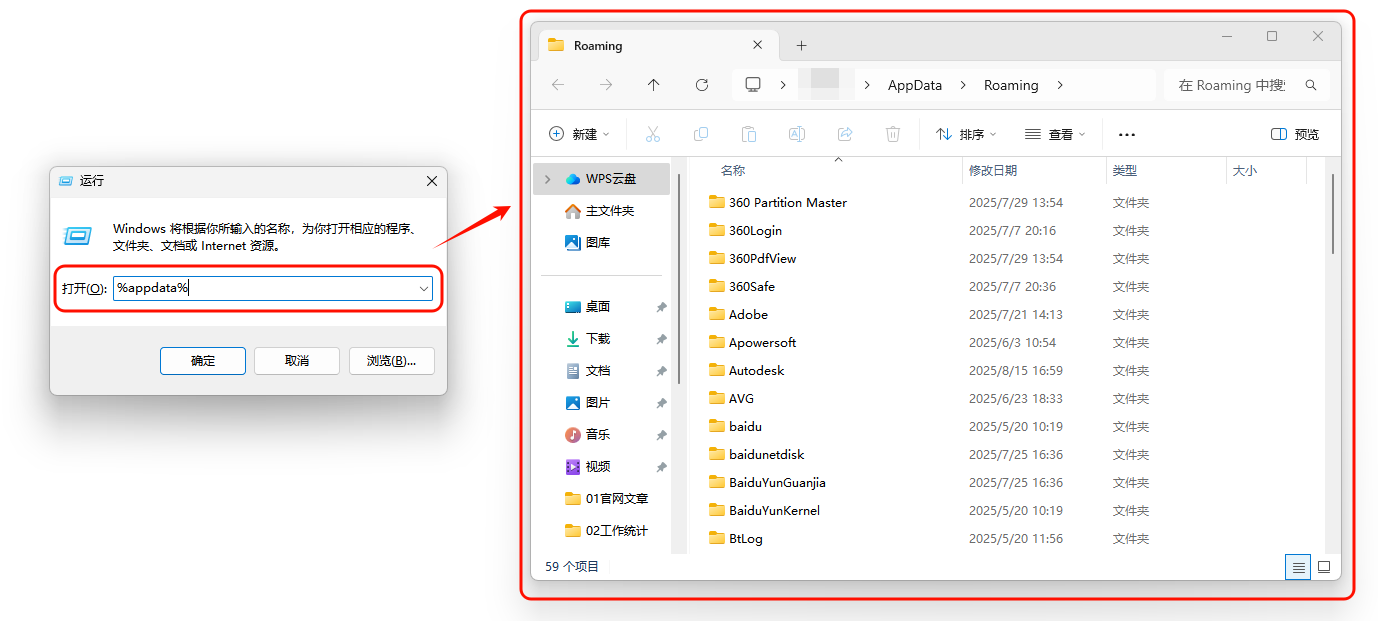Viewport: 1378px width, 621px height.
Task: Open the three-dot more options menu
Action: pyautogui.click(x=1127, y=135)
